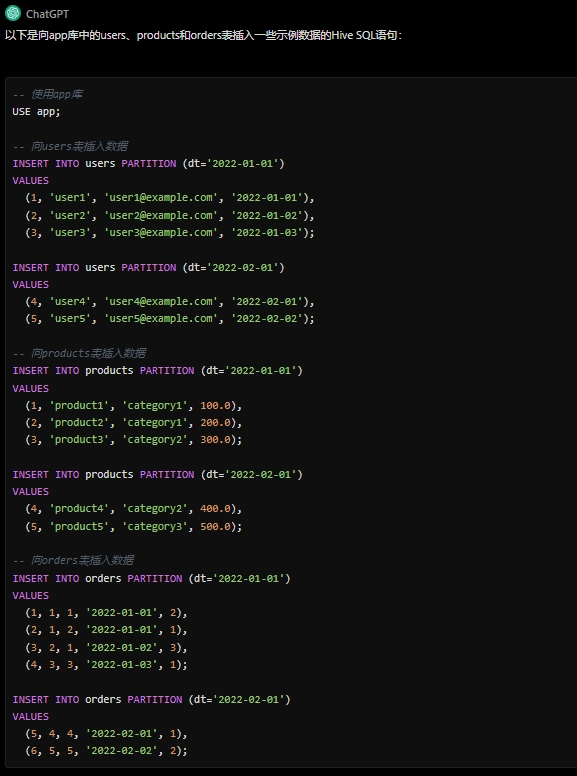Image resolution: width=577 pixels, height=776 pixels.
Task: Click INSERT INTO users line for dt='2022-01-01'
Action: click(x=148, y=163)
